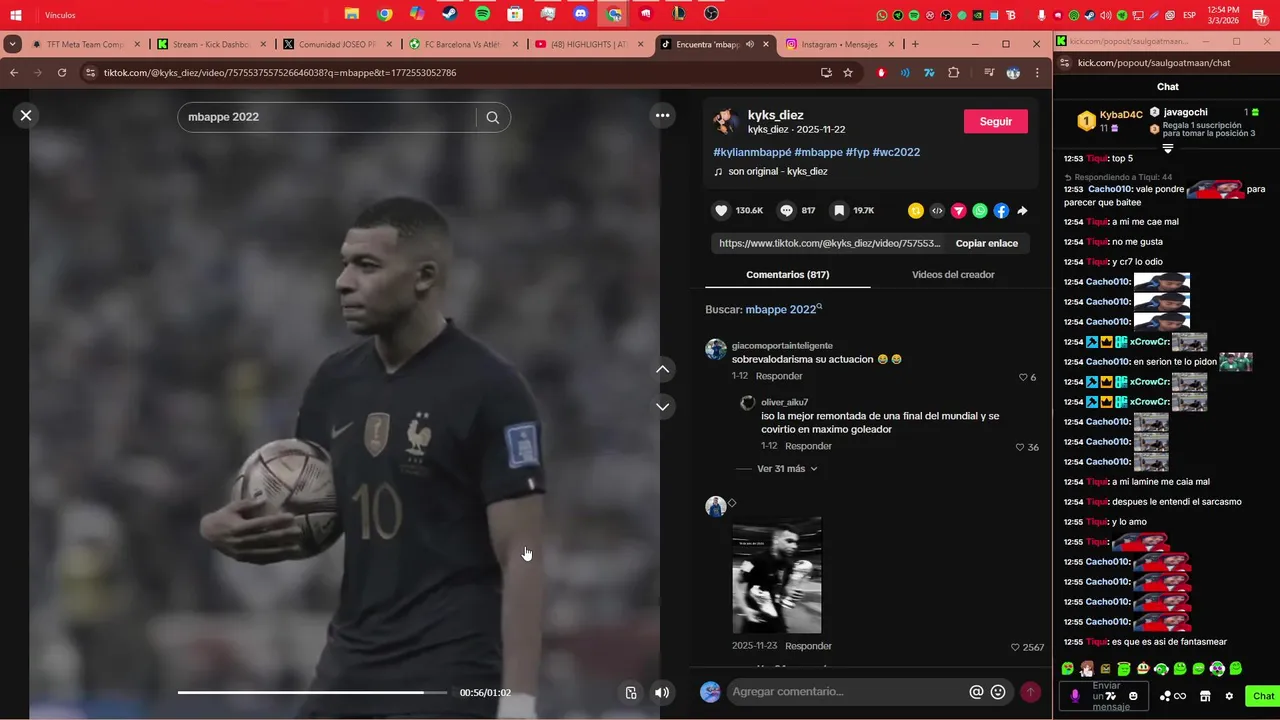The width and height of the screenshot is (1280, 720).
Task: Open the three-dot more options on the video
Action: click(x=662, y=115)
